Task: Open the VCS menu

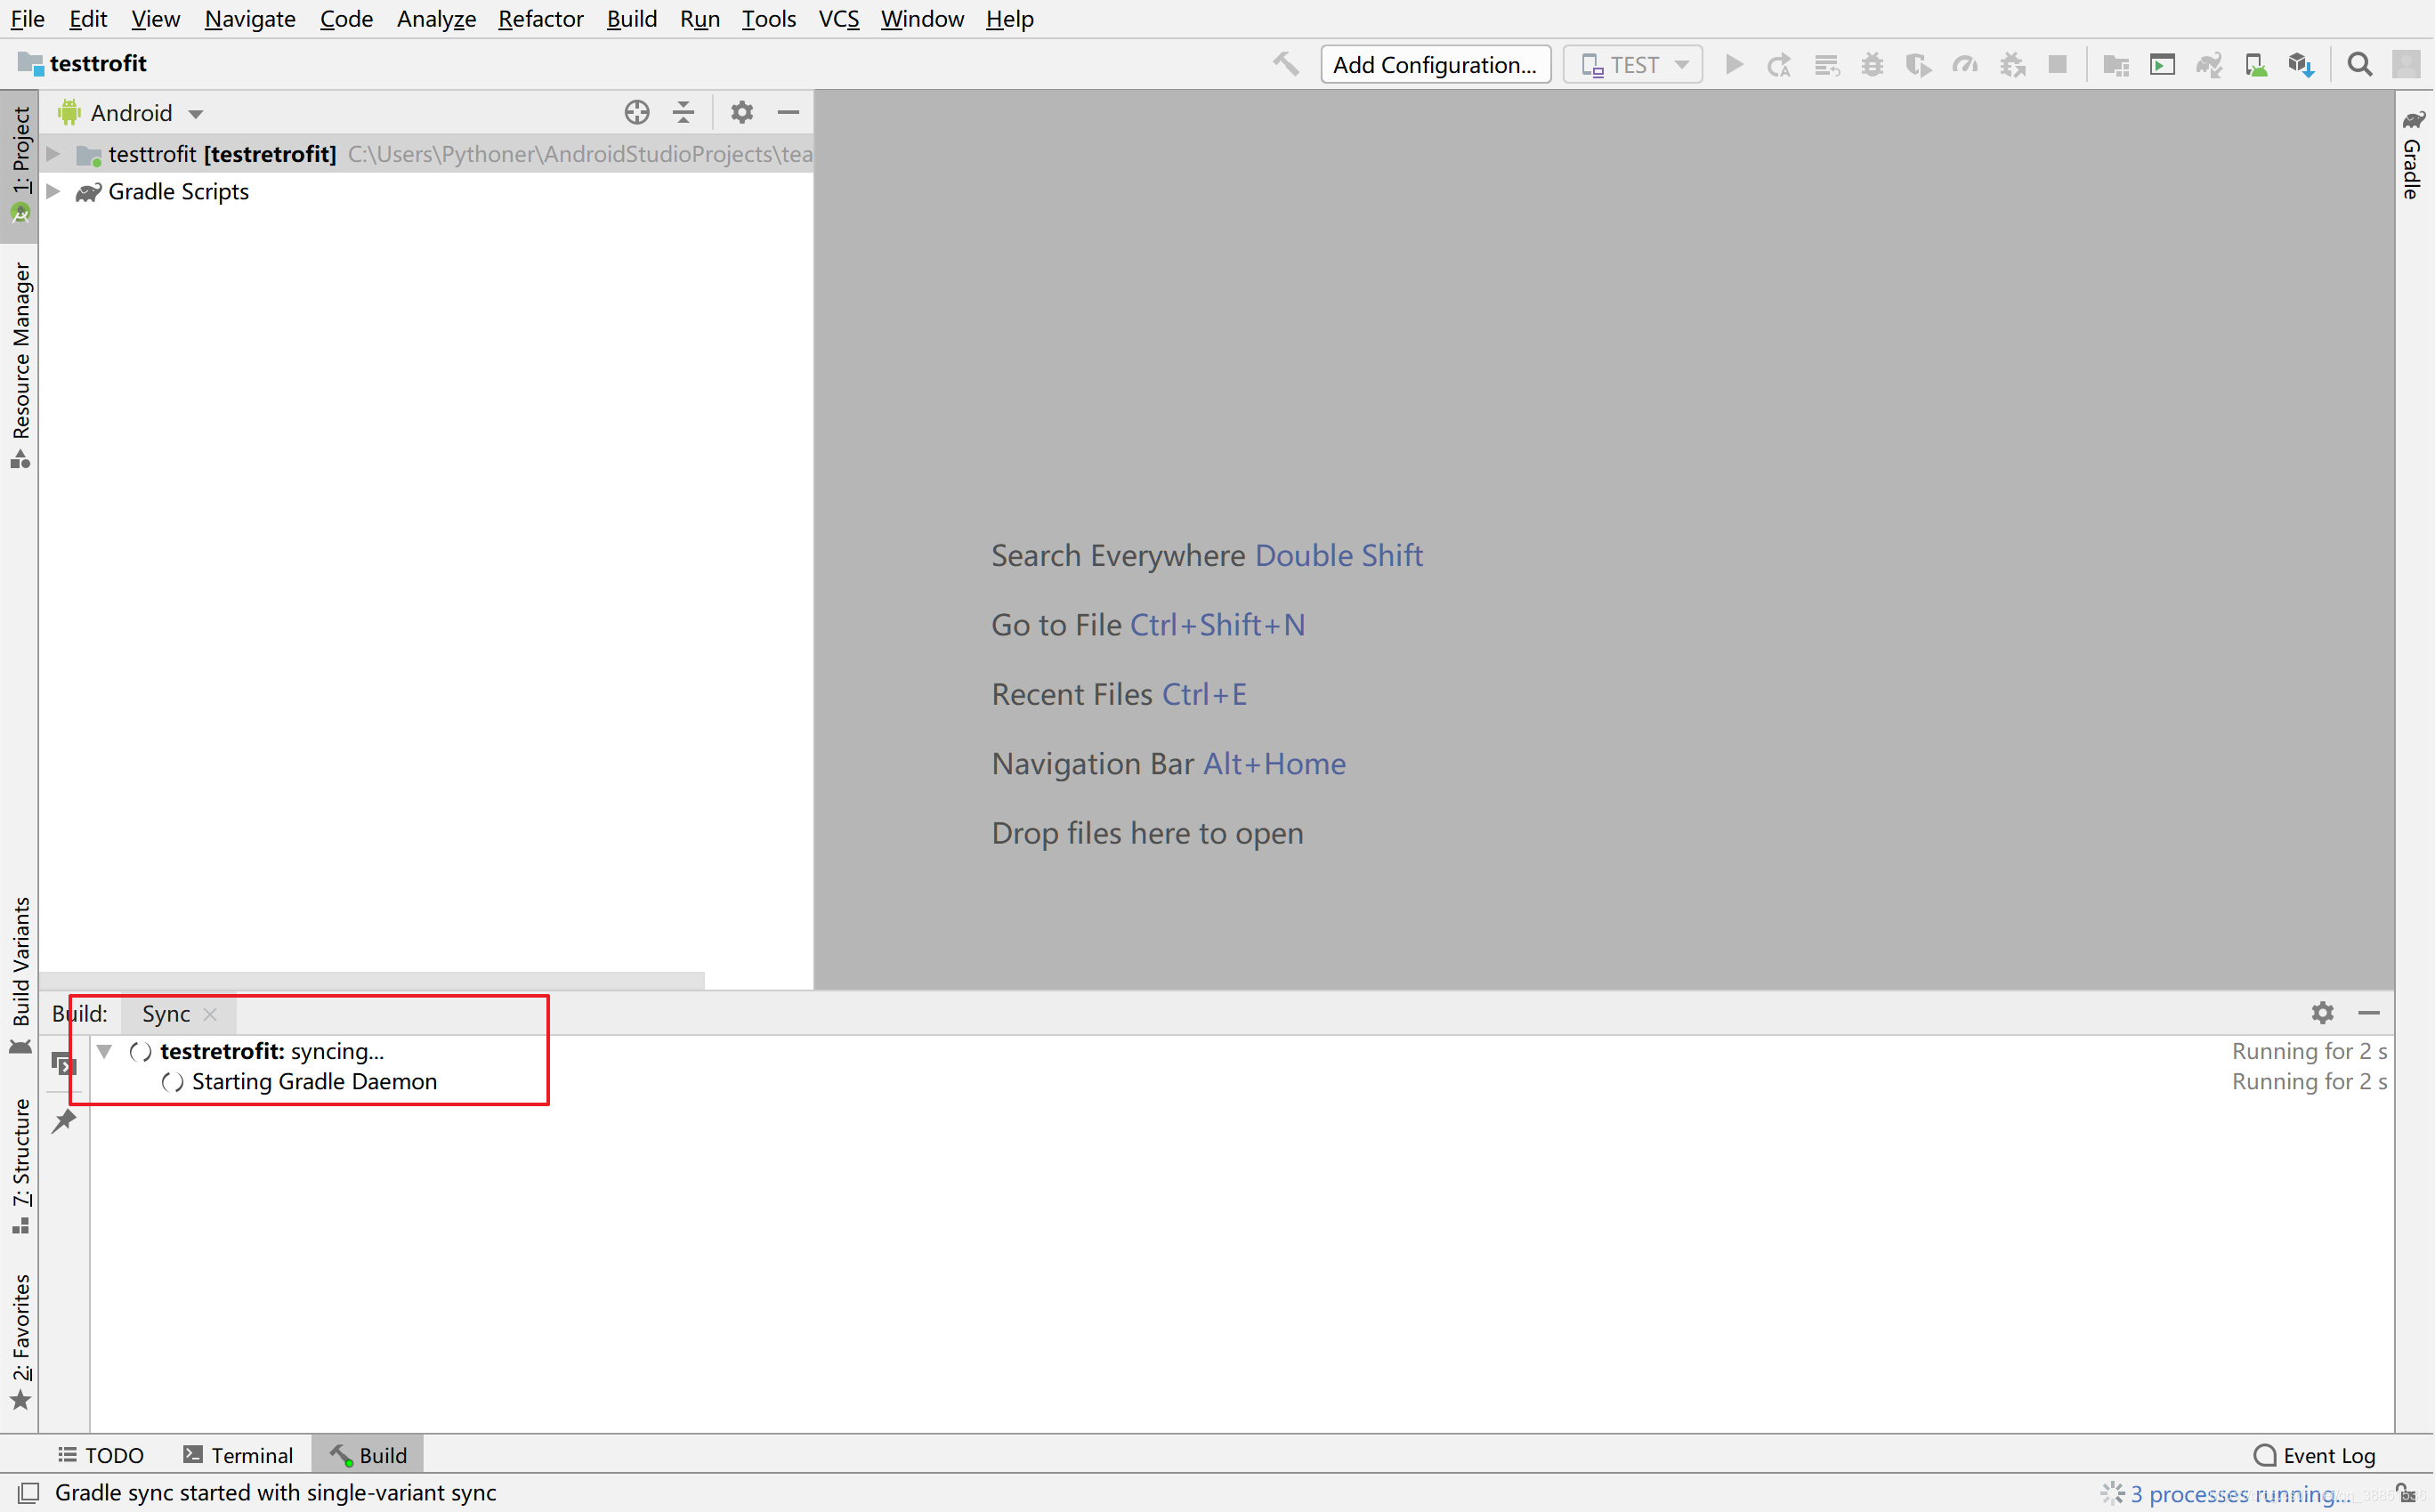Action: coord(838,19)
